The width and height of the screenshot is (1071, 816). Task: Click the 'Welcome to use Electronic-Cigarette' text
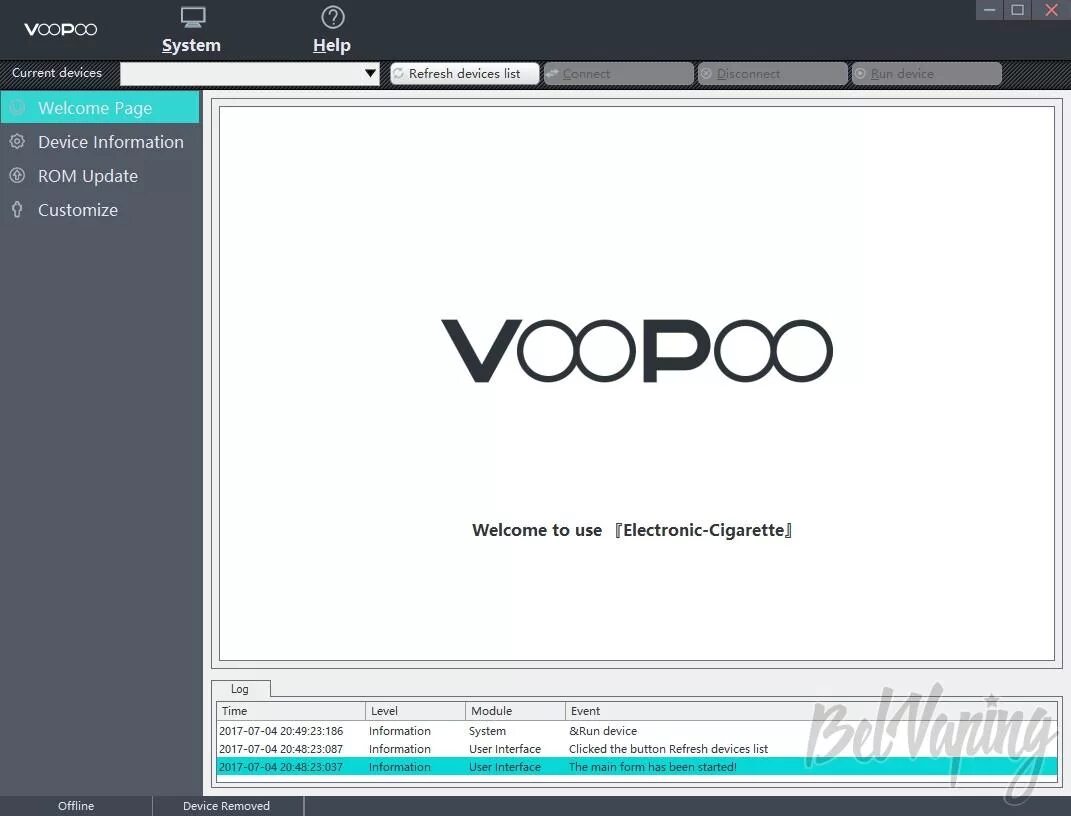click(x=632, y=531)
